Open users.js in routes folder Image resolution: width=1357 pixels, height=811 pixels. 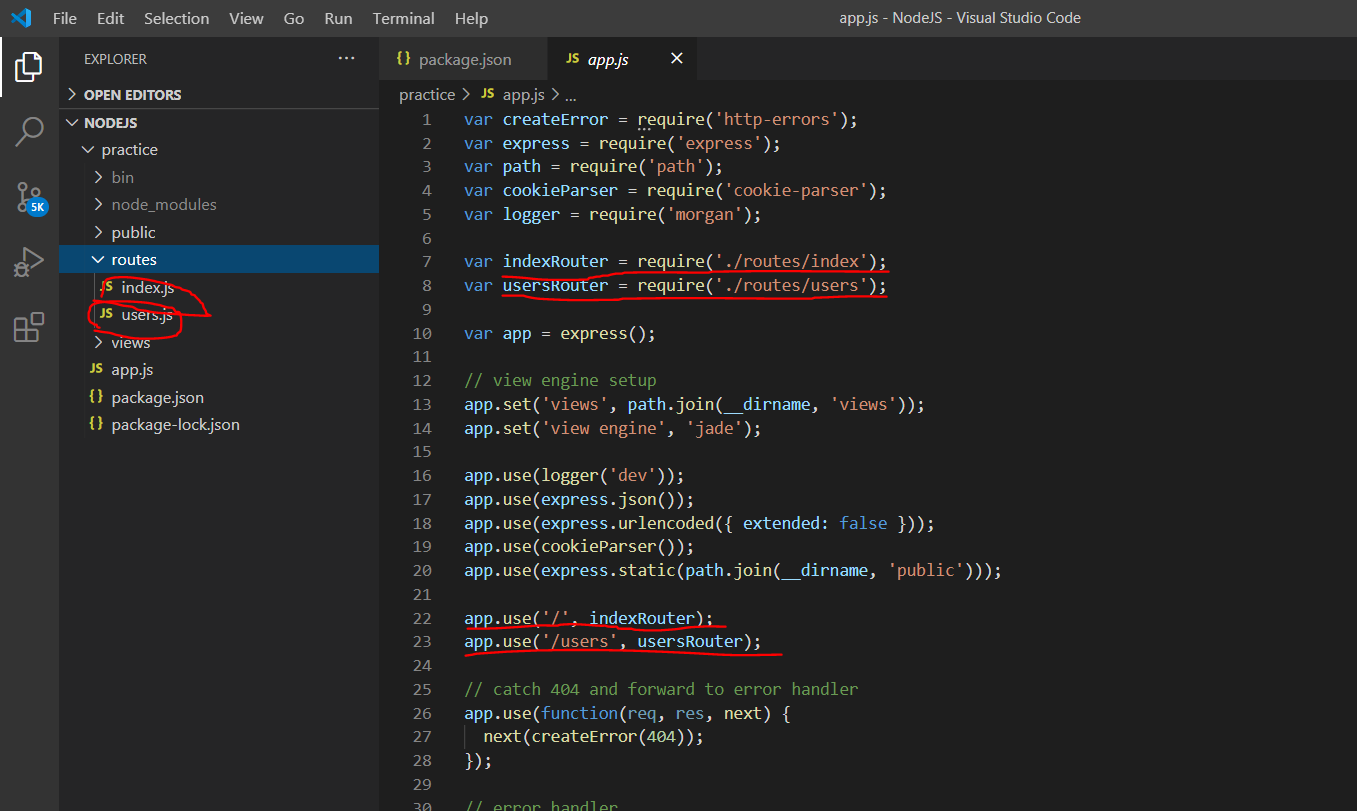point(219,315)
